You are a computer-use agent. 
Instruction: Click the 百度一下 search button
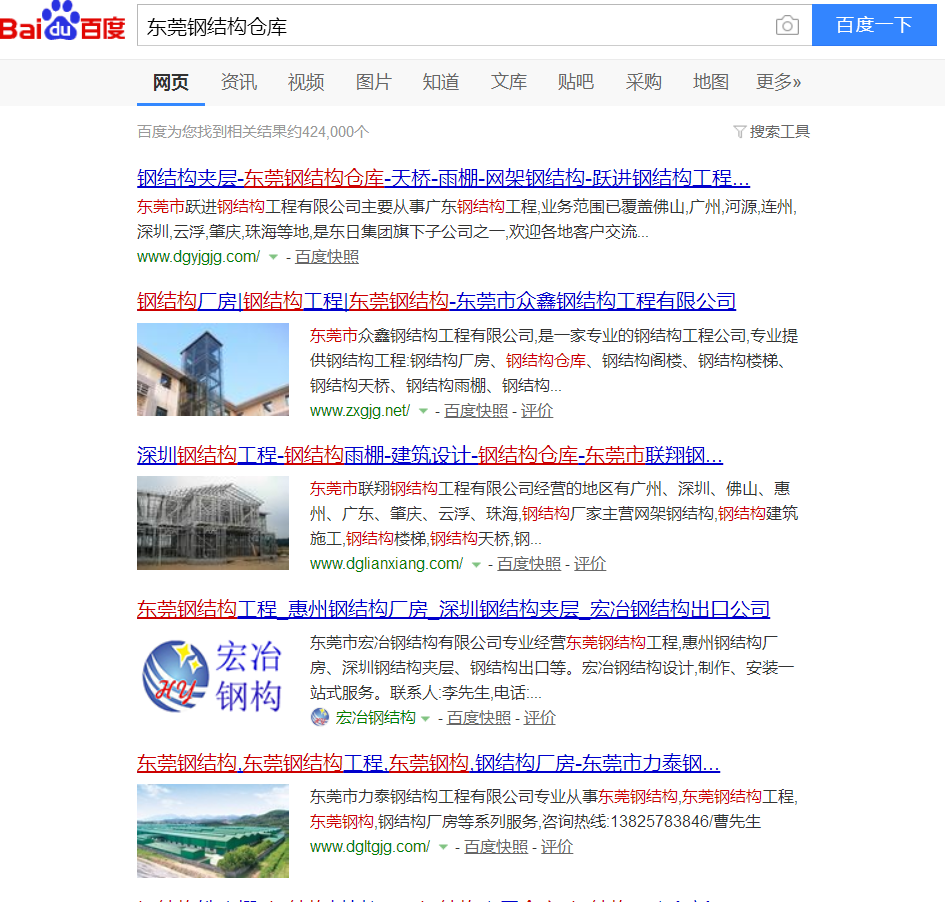874,25
